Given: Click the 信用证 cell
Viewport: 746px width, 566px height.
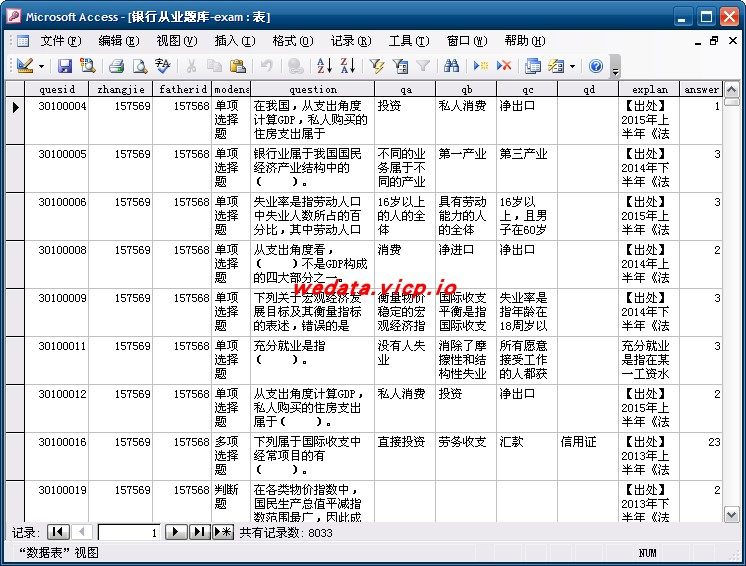Looking at the screenshot, I should 588,456.
